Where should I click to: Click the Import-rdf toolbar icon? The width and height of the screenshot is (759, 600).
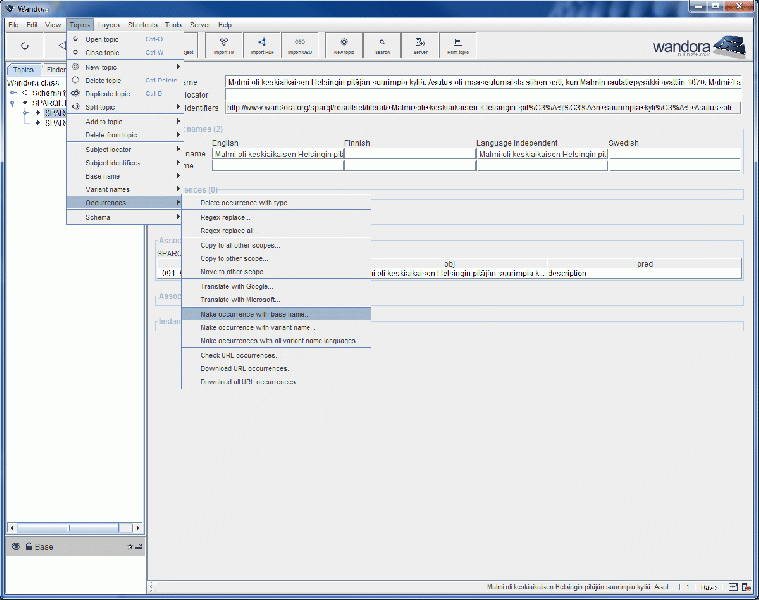click(x=262, y=44)
